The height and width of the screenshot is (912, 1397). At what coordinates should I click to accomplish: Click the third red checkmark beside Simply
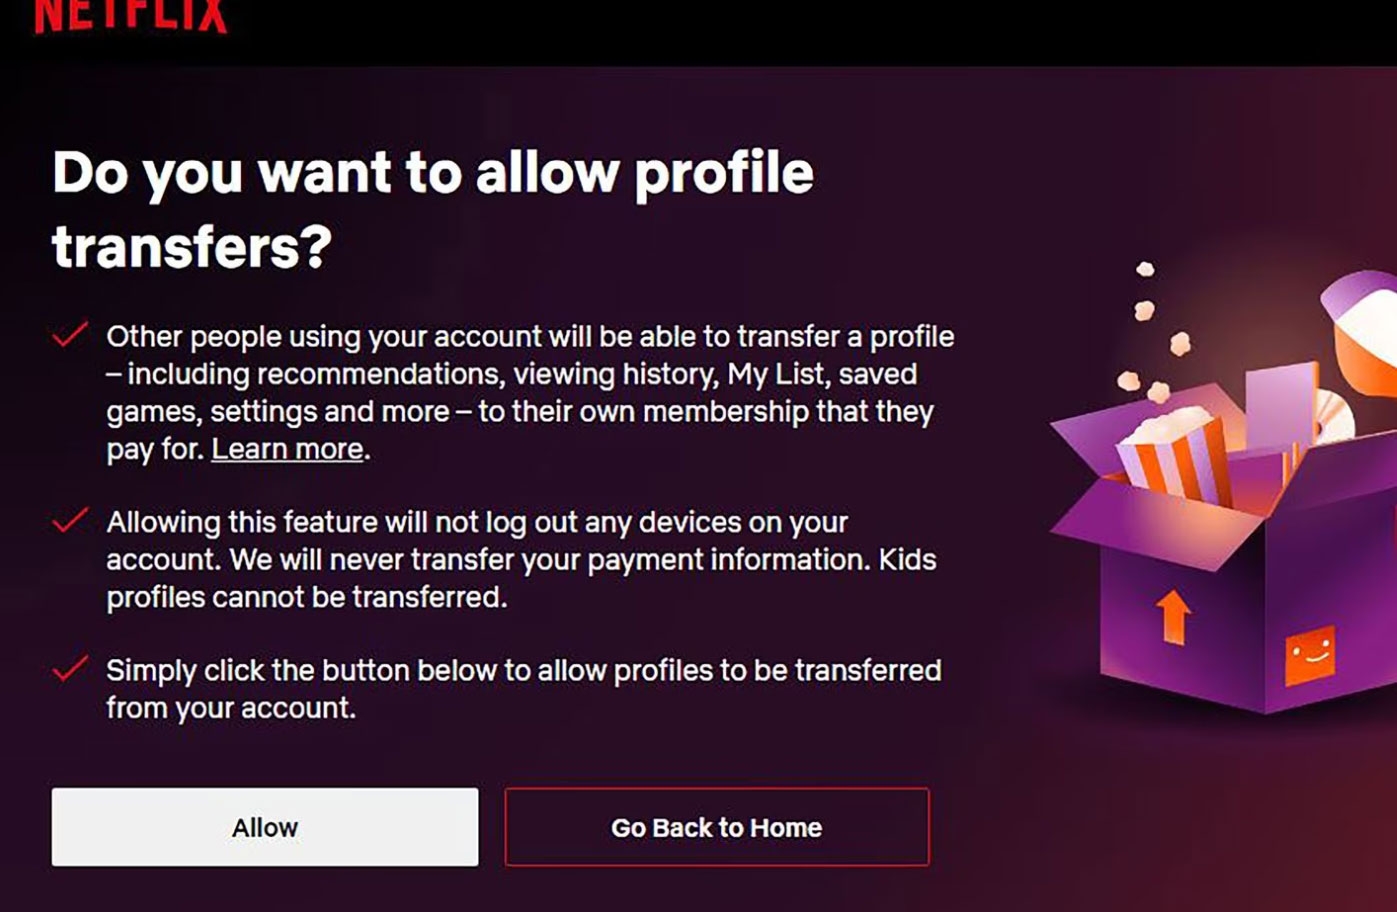coord(70,668)
